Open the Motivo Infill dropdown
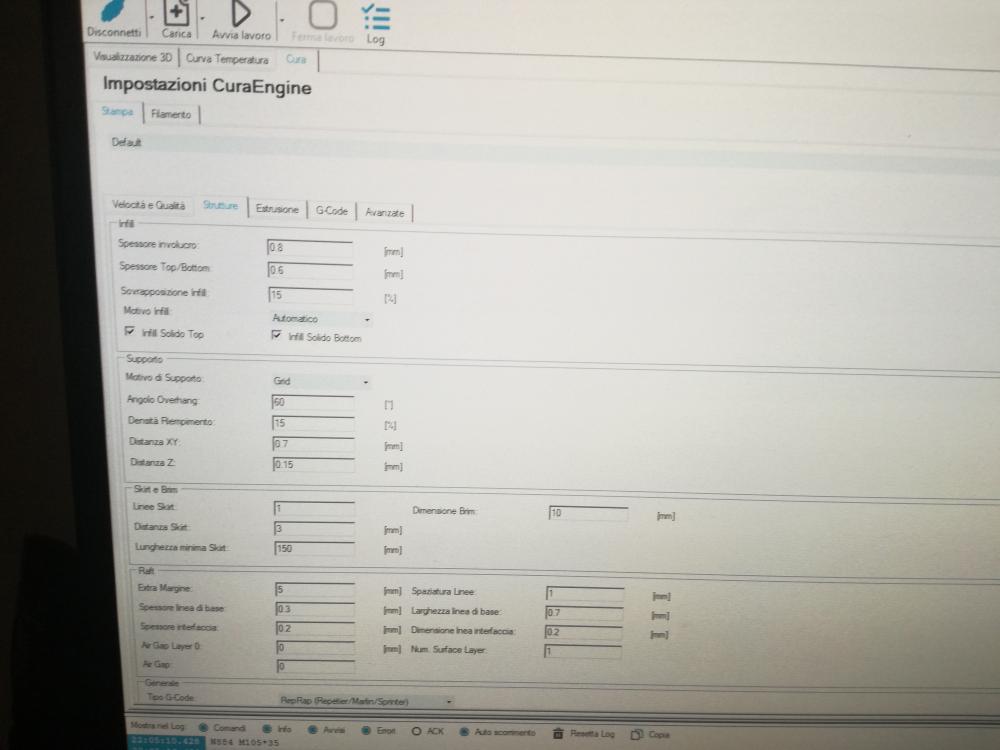Image resolution: width=1000 pixels, height=750 pixels. pos(321,319)
